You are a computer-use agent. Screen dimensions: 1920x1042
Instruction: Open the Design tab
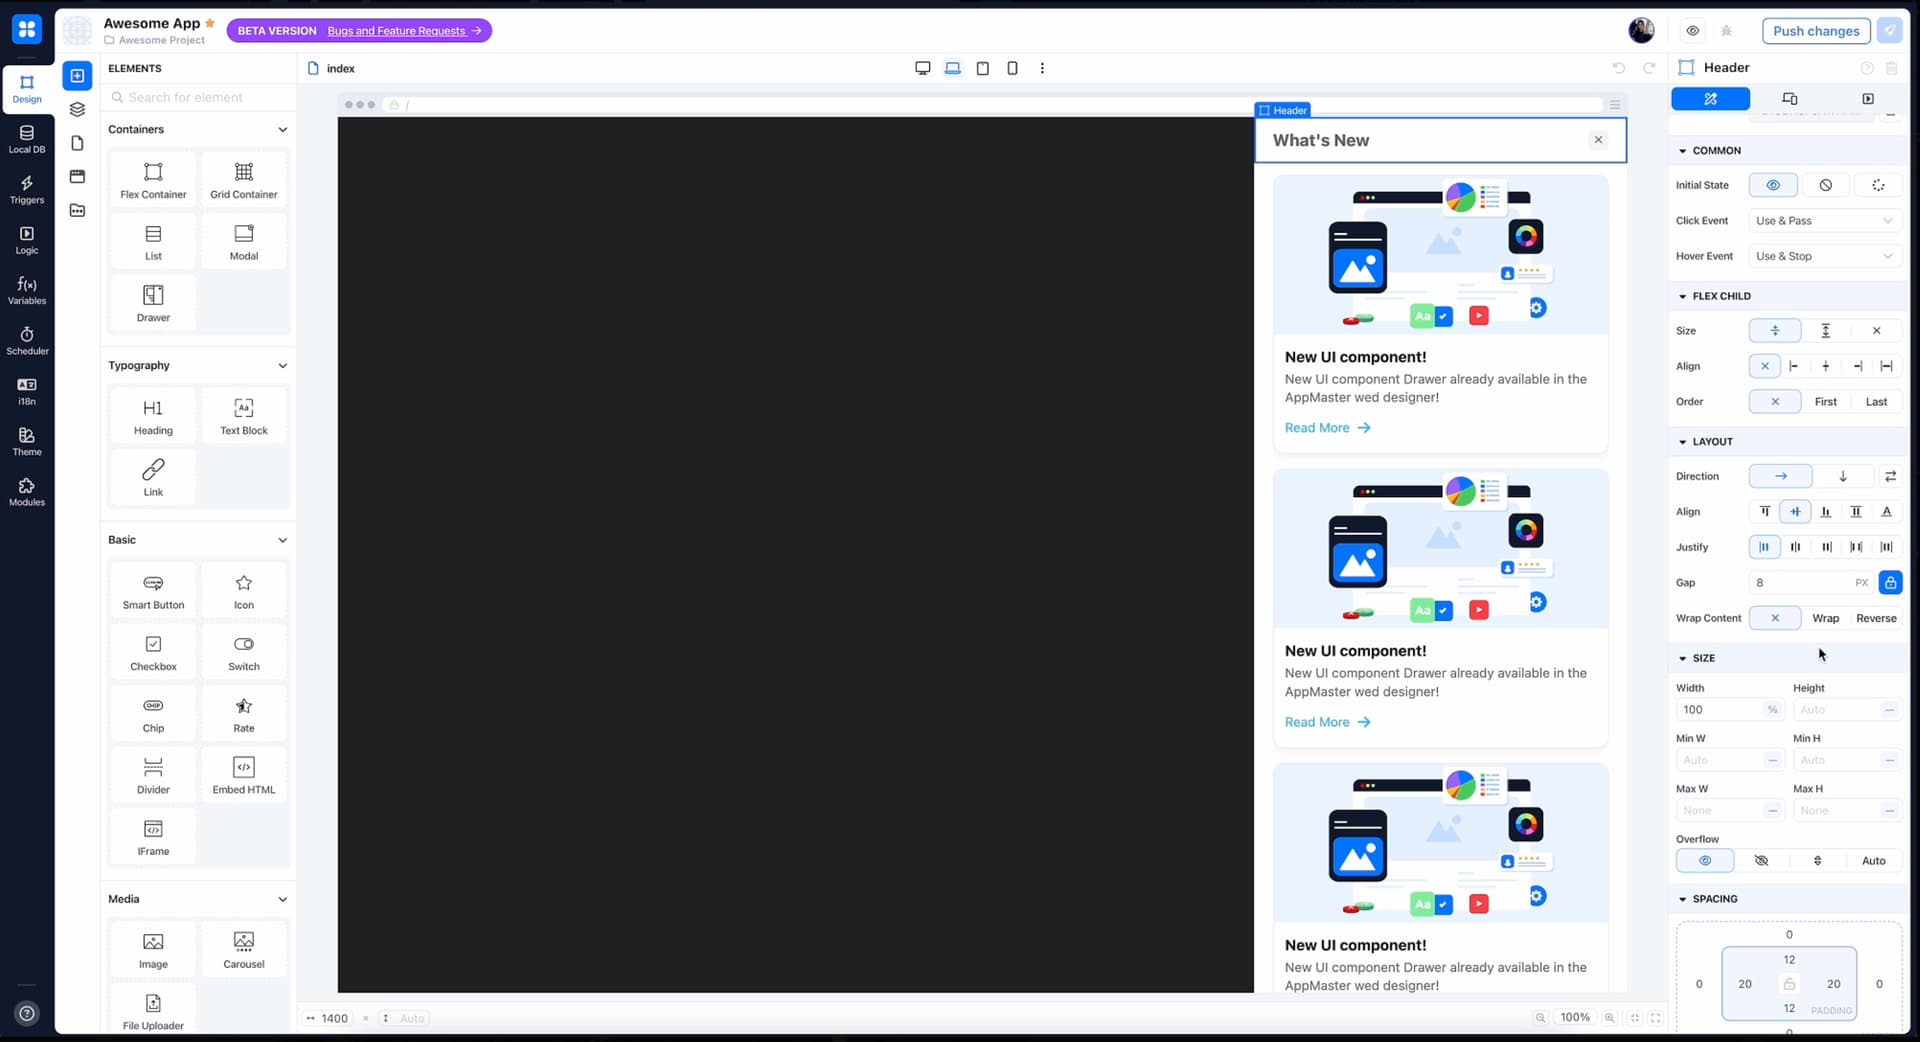27,89
